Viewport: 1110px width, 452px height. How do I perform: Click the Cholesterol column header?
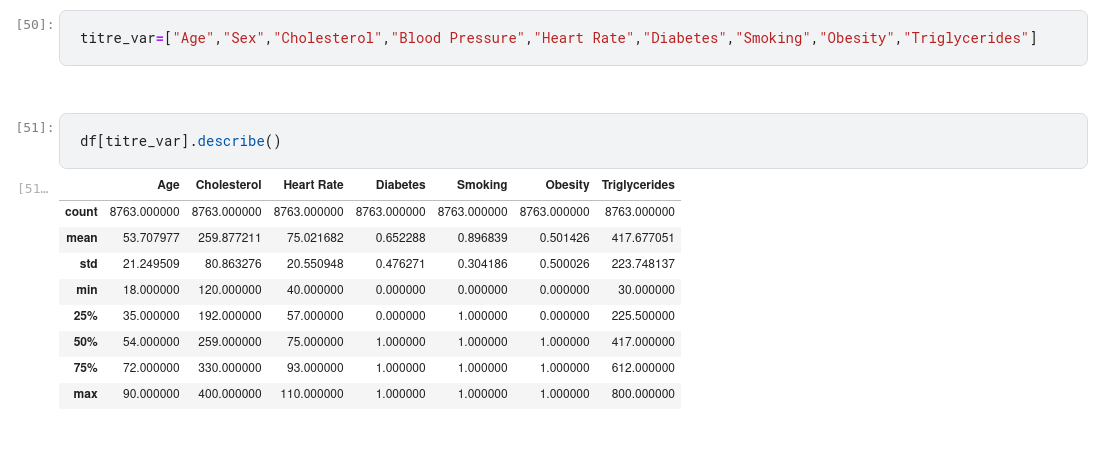tap(228, 185)
